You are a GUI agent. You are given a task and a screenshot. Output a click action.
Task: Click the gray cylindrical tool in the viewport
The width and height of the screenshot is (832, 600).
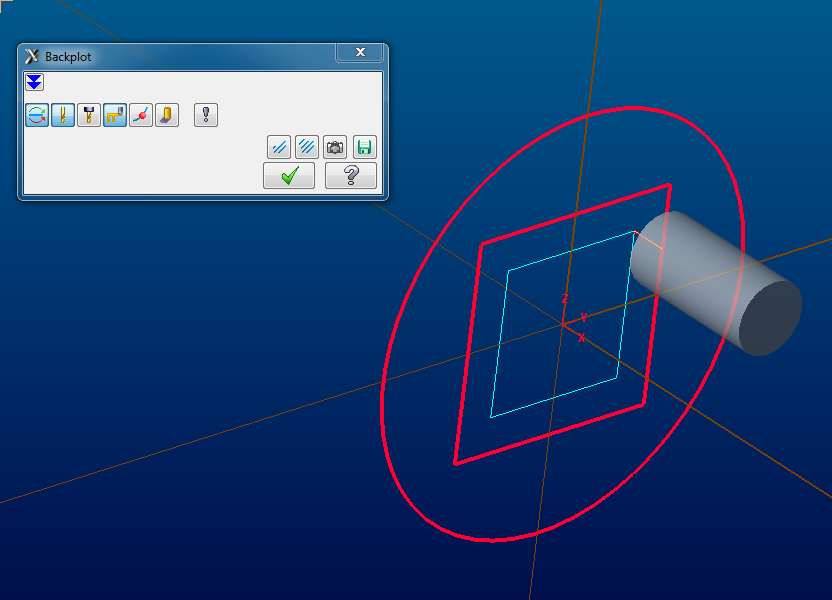coord(716,283)
